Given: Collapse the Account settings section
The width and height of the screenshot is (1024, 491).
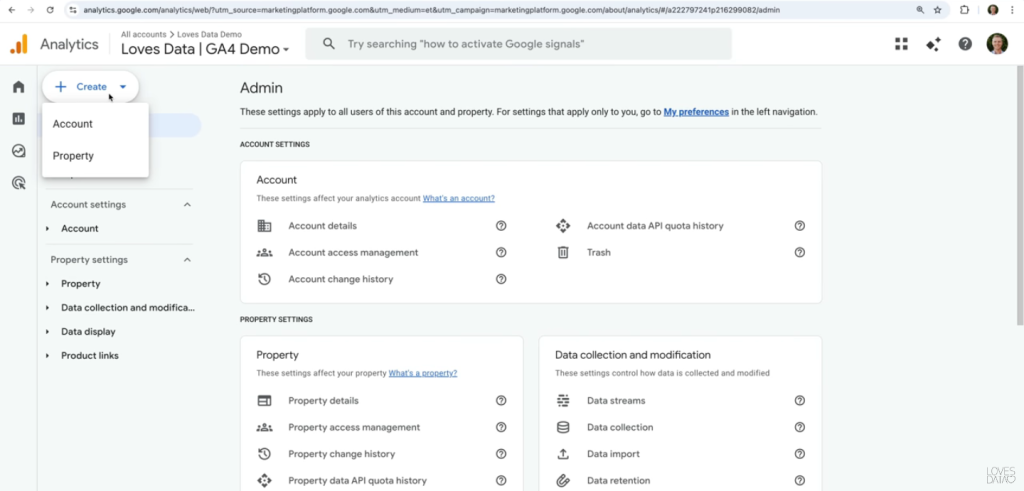Looking at the screenshot, I should pos(187,205).
